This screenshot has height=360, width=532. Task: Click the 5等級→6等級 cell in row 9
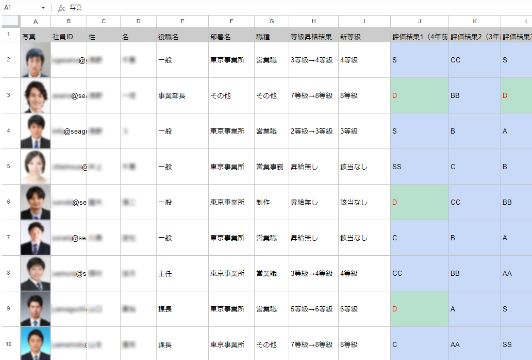point(314,309)
